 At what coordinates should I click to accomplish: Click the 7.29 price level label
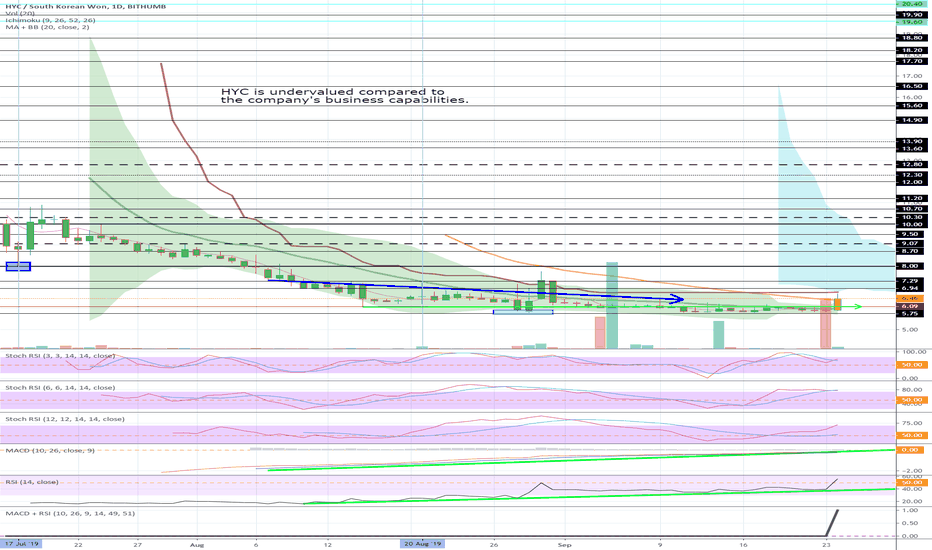pyautogui.click(x=912, y=281)
